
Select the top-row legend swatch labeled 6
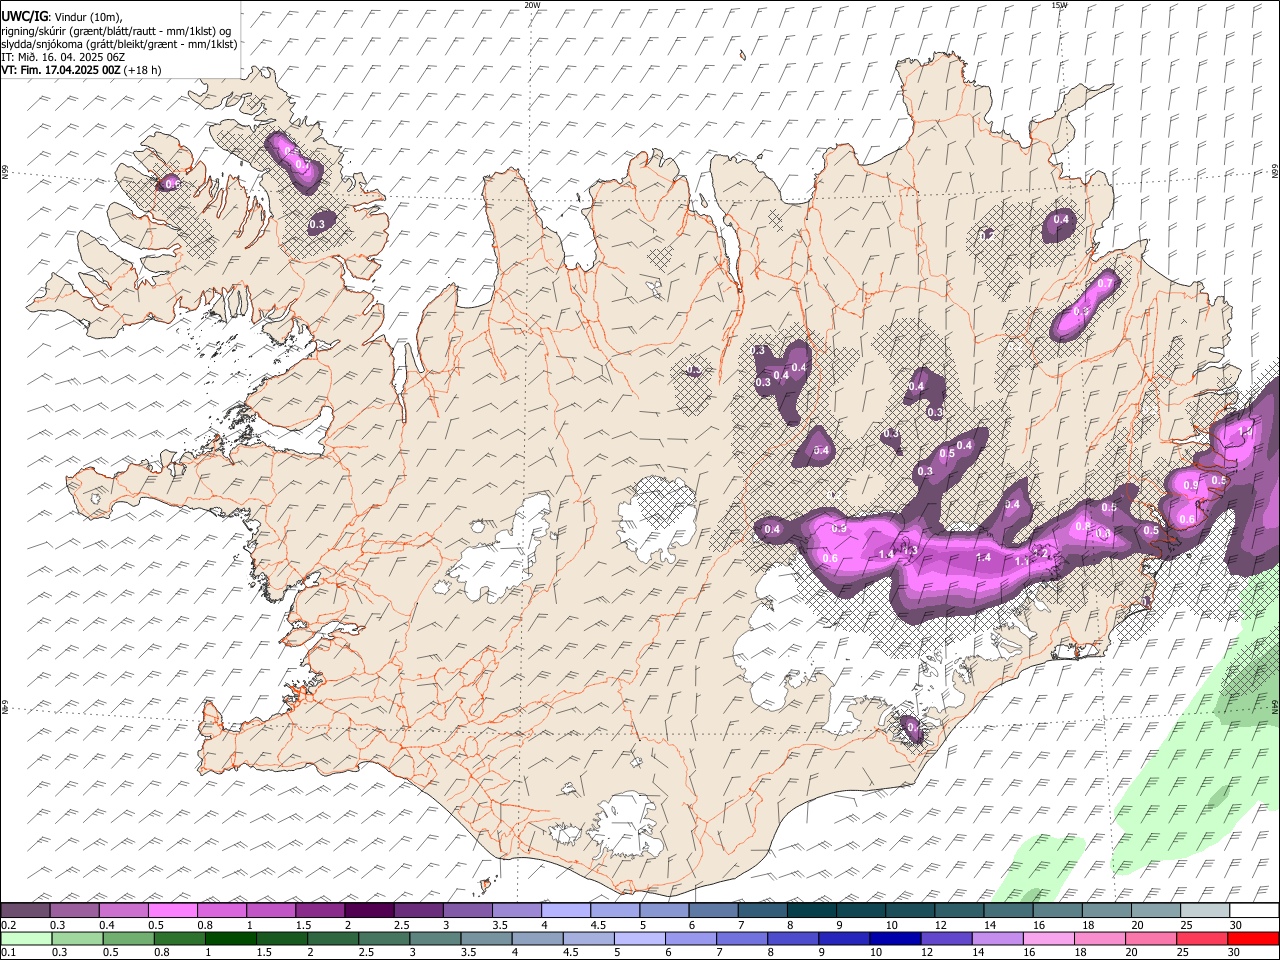[x=714, y=911]
